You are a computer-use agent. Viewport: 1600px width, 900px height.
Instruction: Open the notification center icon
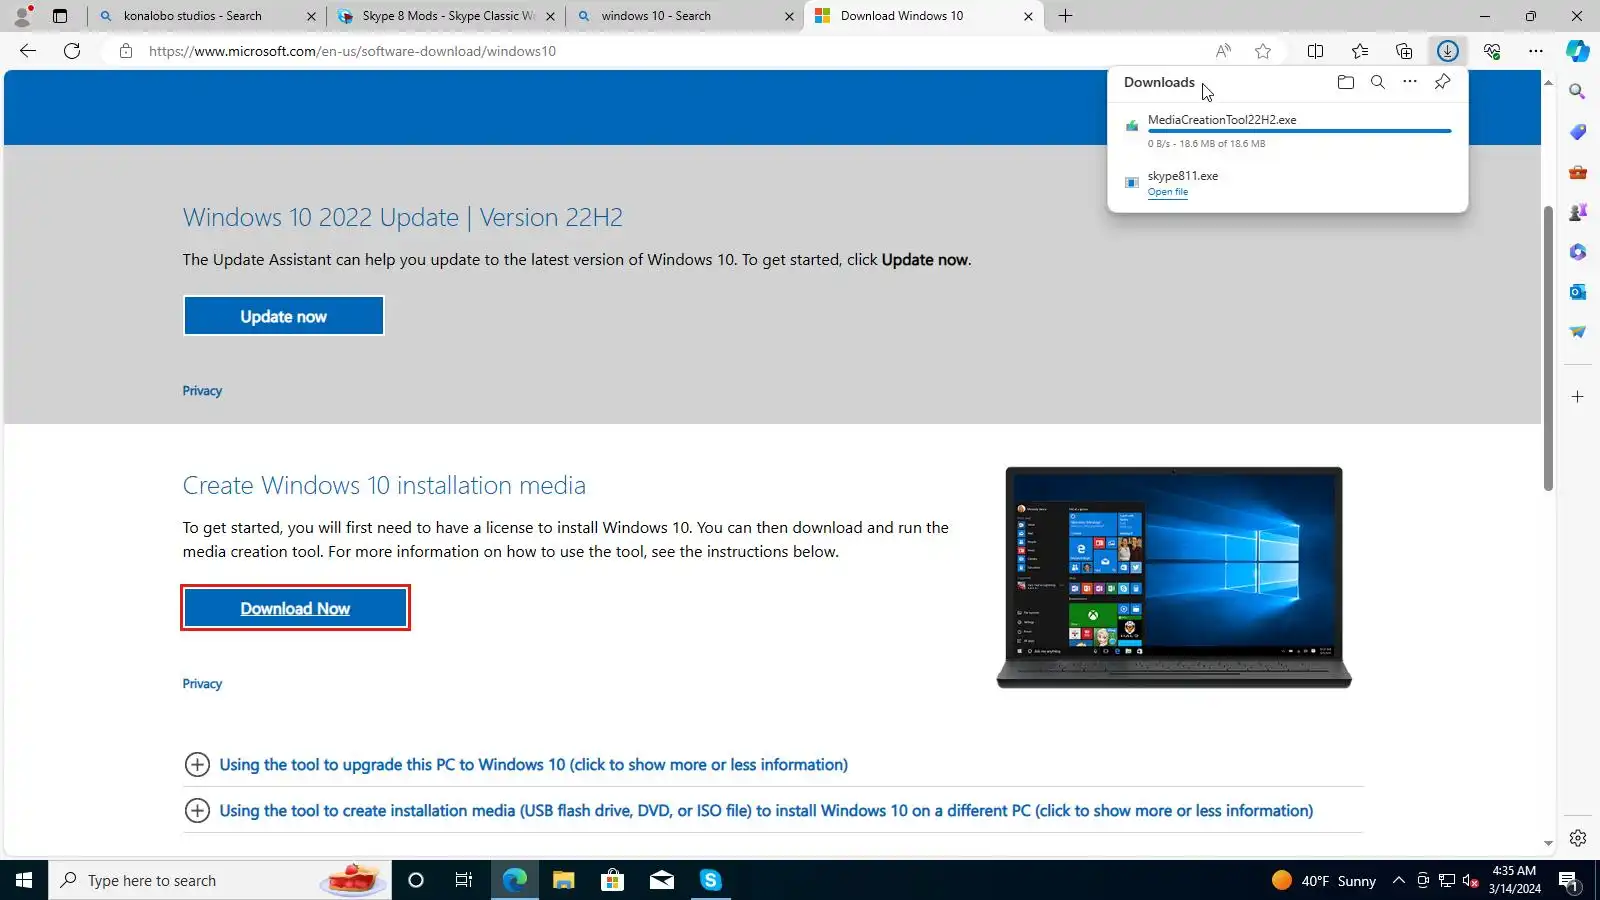point(1568,880)
